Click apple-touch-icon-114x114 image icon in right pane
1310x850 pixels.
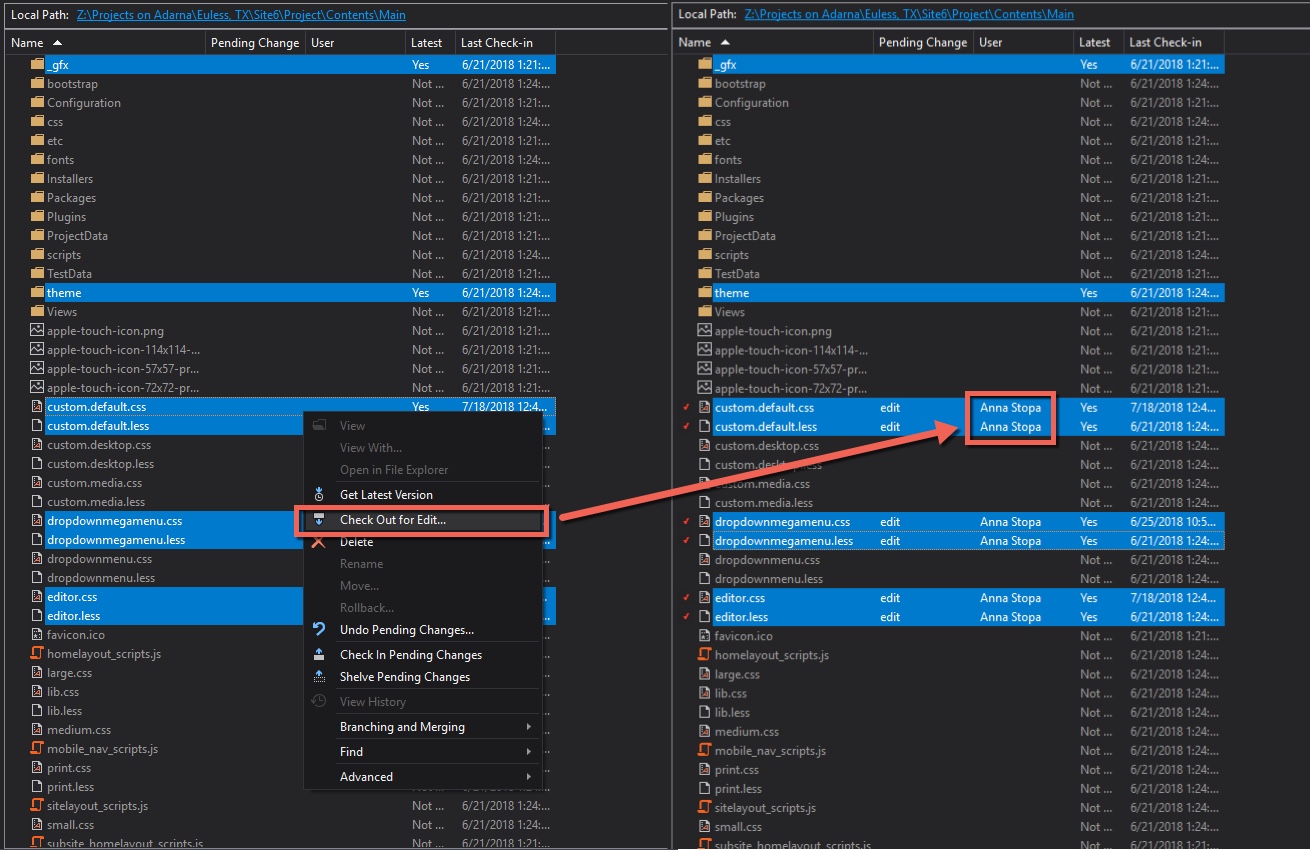[705, 350]
